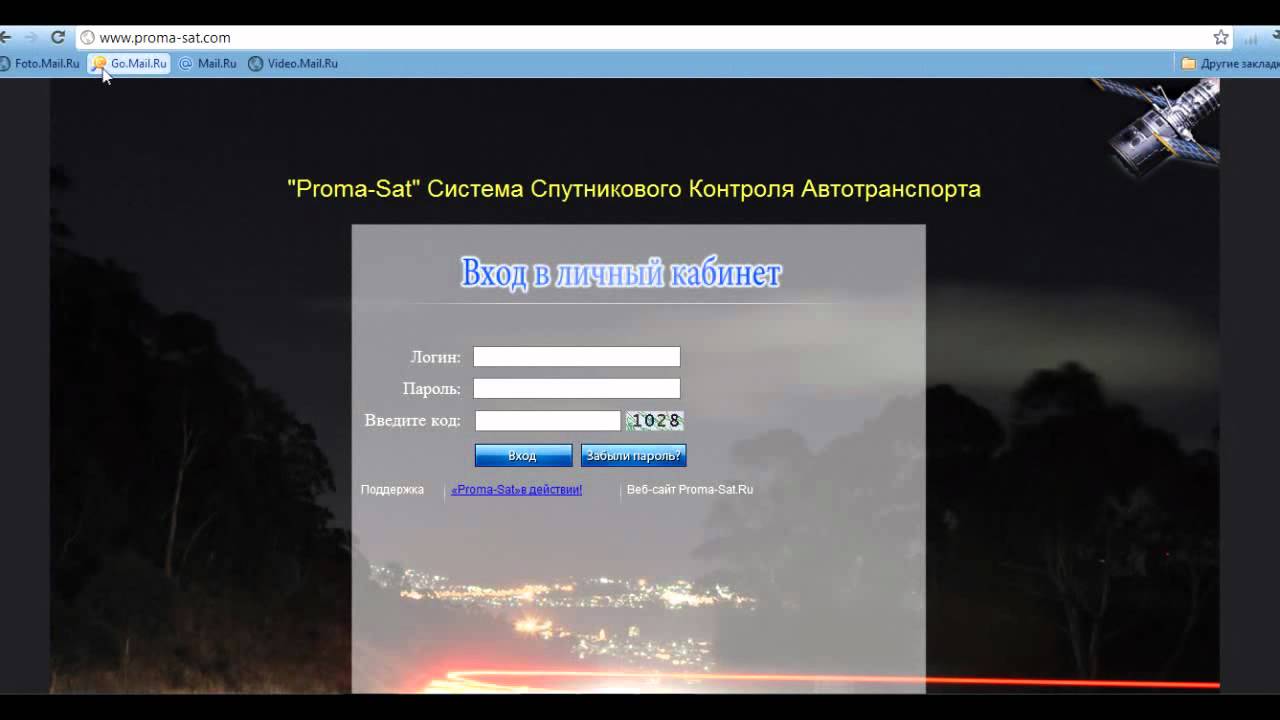Focus the Введите код input field
1280x720 pixels.
pyautogui.click(x=548, y=421)
